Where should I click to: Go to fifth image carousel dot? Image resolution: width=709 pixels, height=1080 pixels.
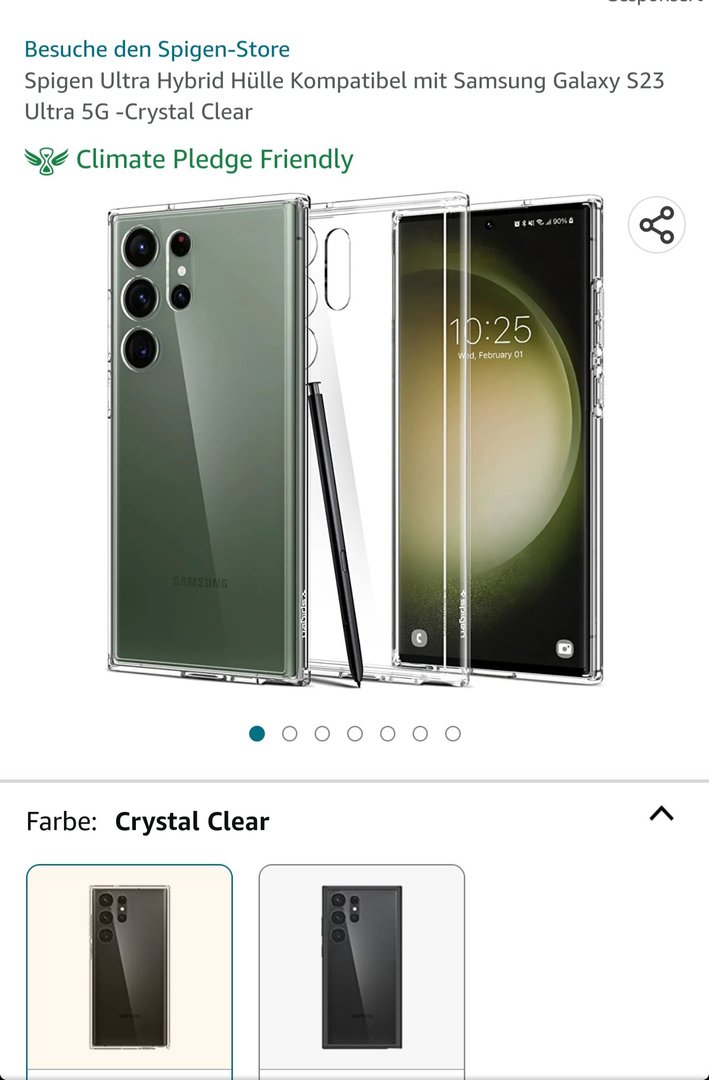pyautogui.click(x=387, y=734)
